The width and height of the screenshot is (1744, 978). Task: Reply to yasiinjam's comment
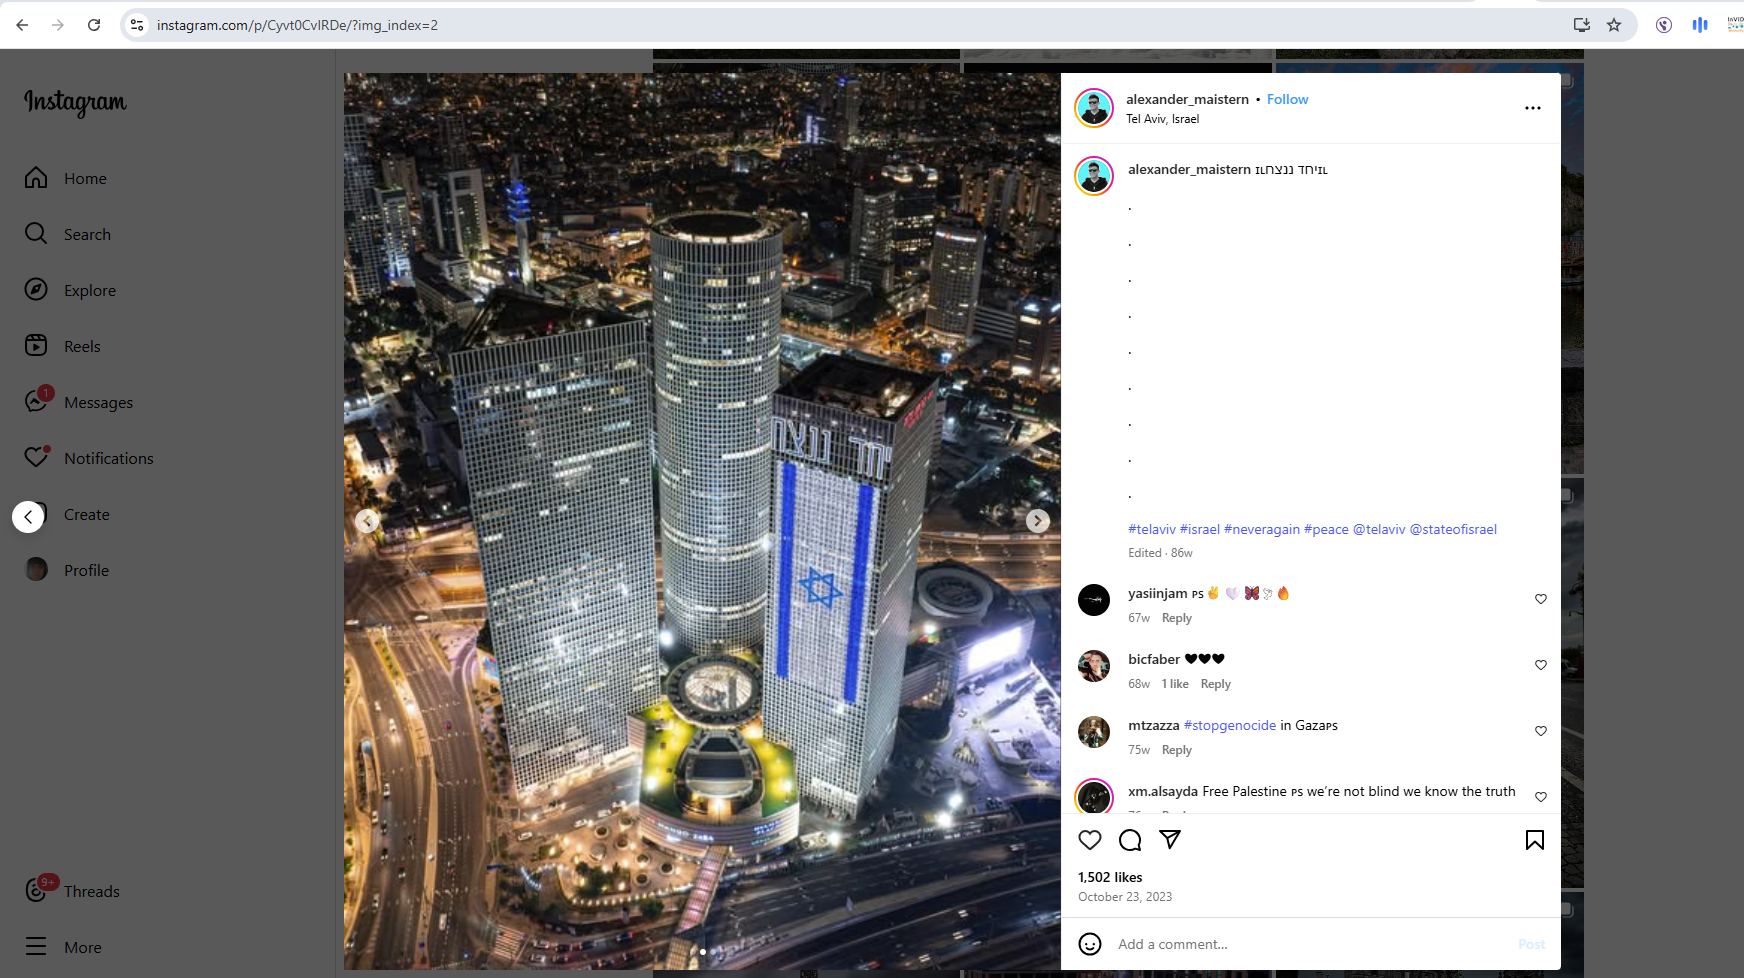pos(1177,618)
